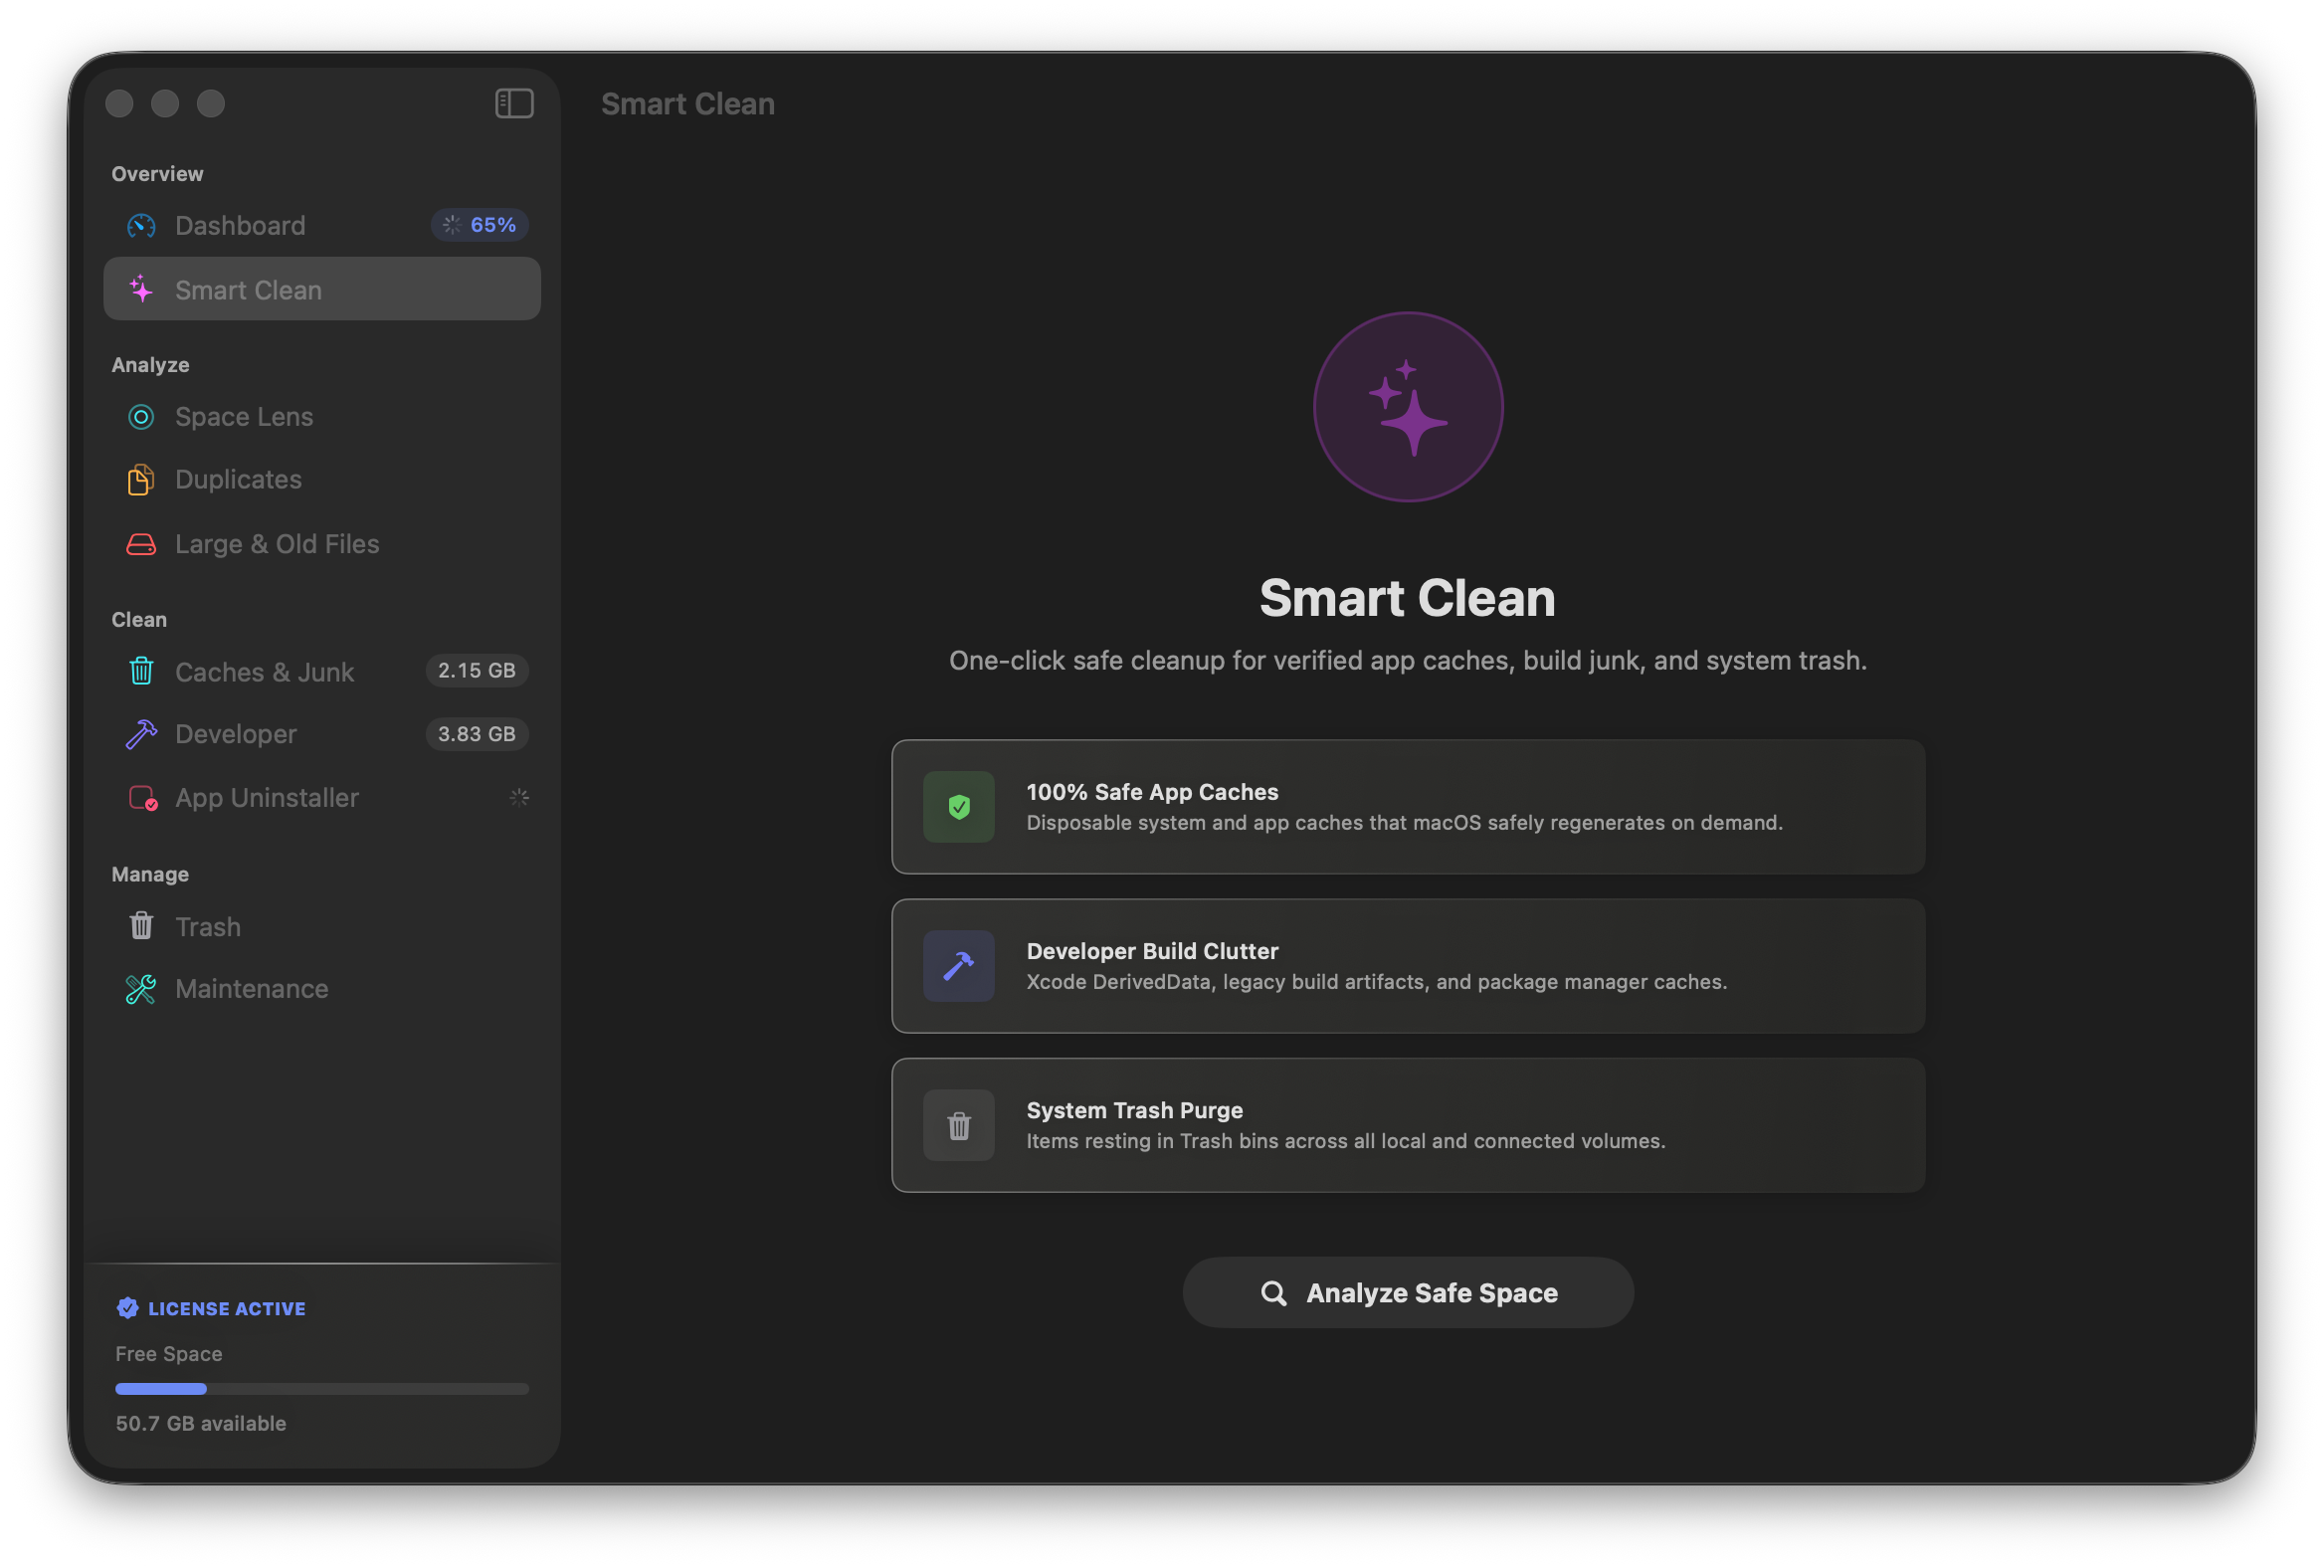Click the Overview section header
This screenshot has width=2324, height=1568.
[x=157, y=174]
